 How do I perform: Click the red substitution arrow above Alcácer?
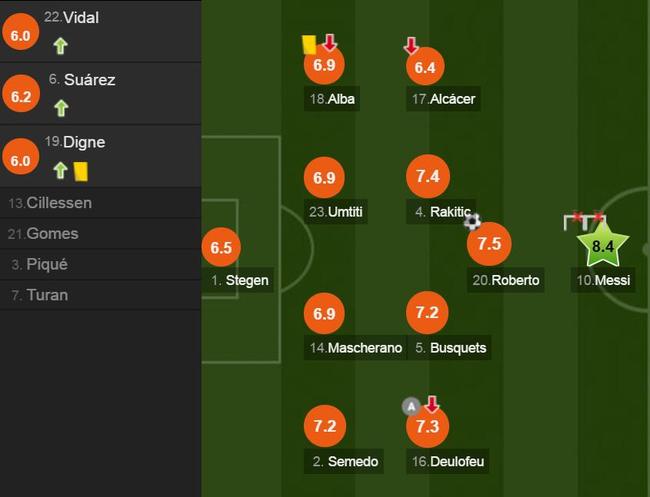point(411,46)
